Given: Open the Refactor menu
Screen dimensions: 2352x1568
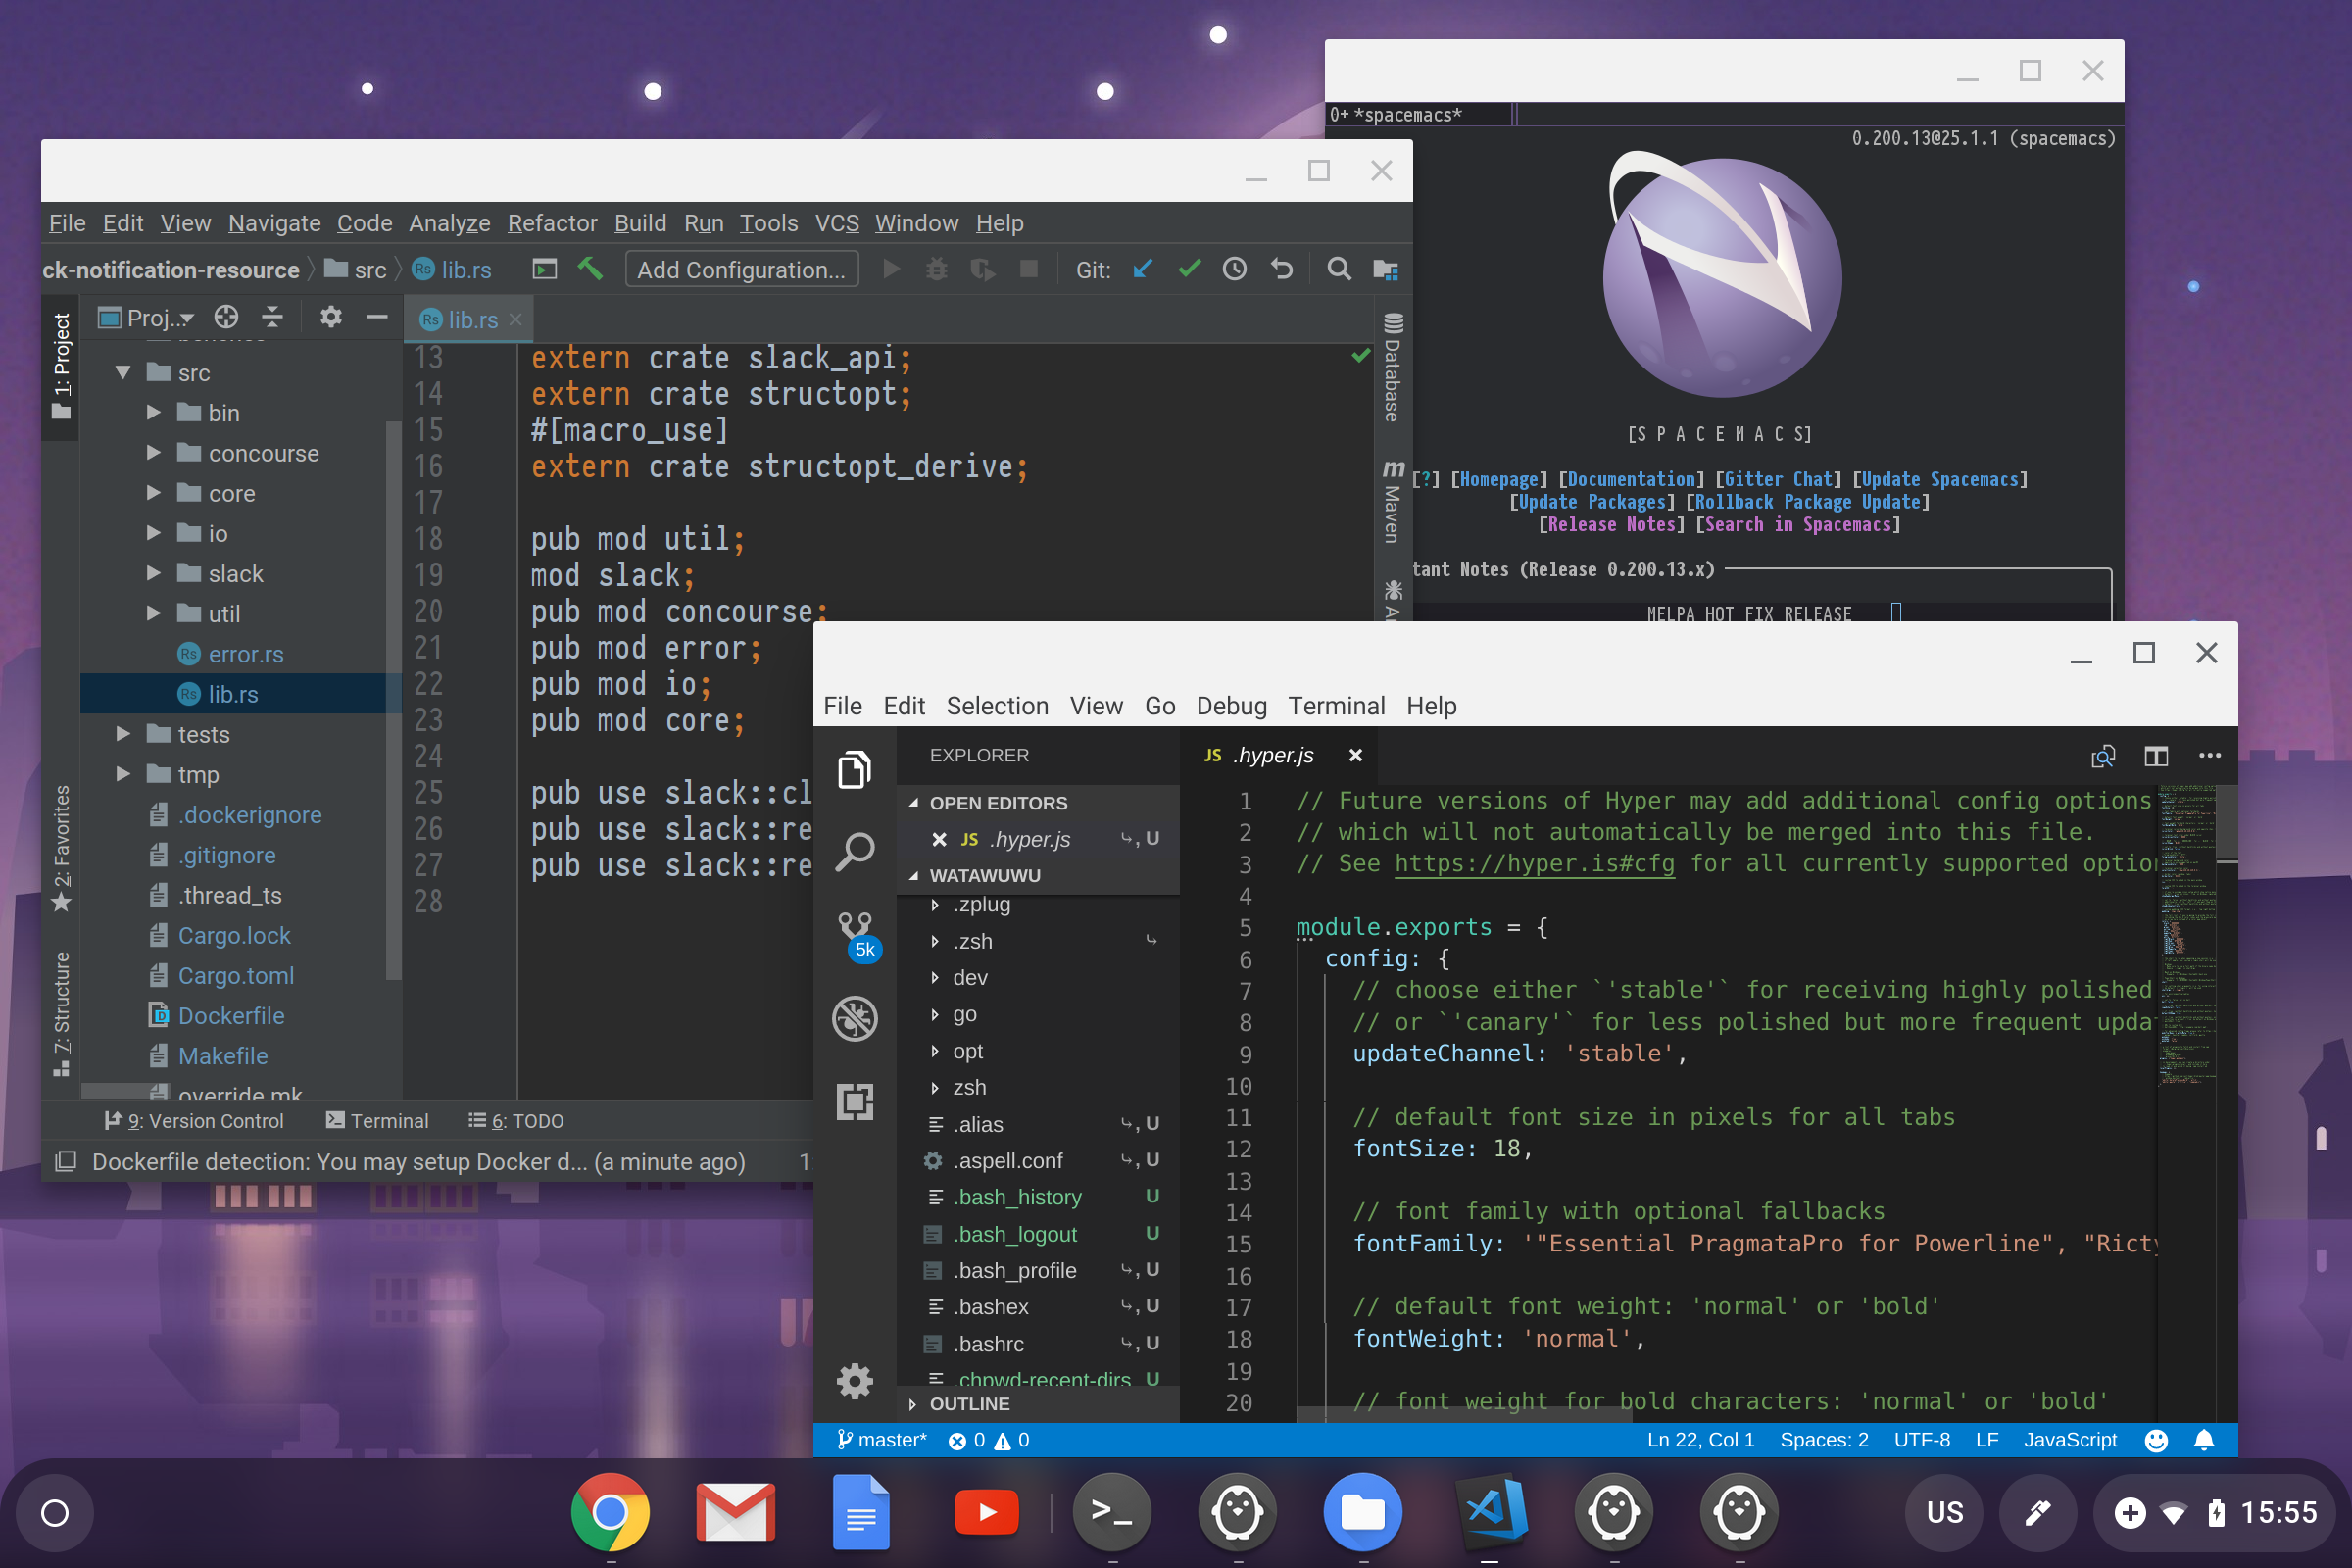Looking at the screenshot, I should coord(552,223).
